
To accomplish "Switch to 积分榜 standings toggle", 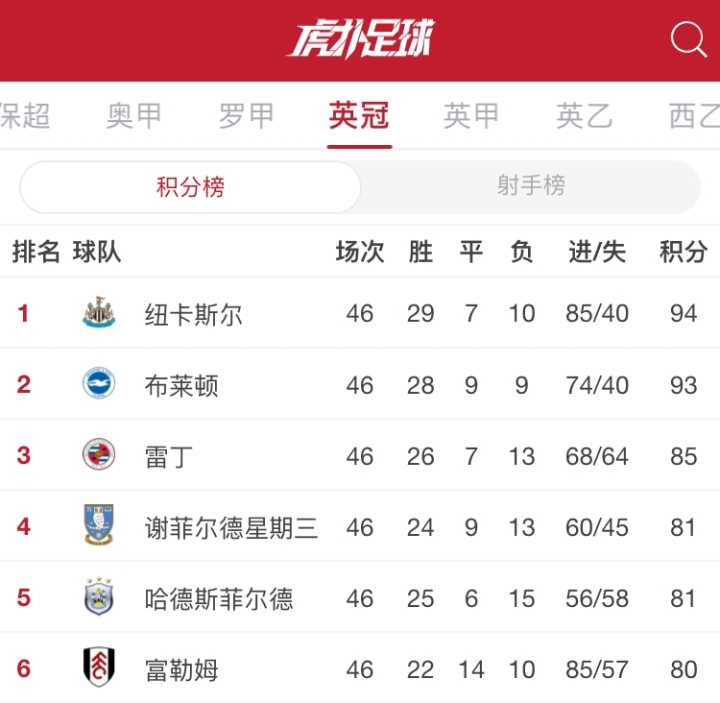I will 190,187.
